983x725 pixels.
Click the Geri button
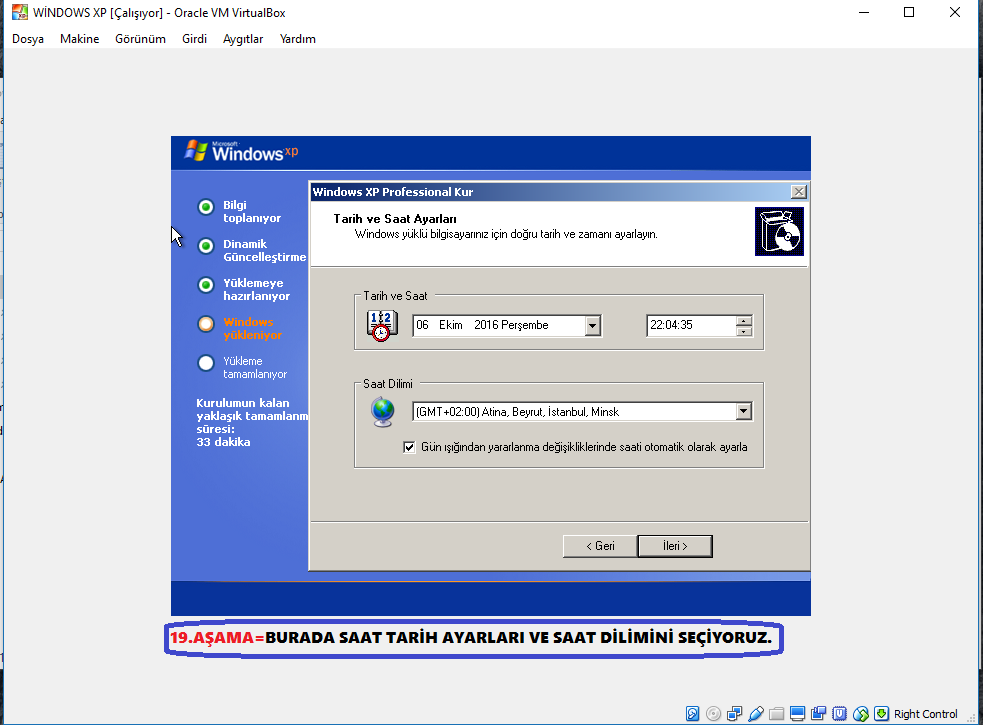click(x=600, y=546)
